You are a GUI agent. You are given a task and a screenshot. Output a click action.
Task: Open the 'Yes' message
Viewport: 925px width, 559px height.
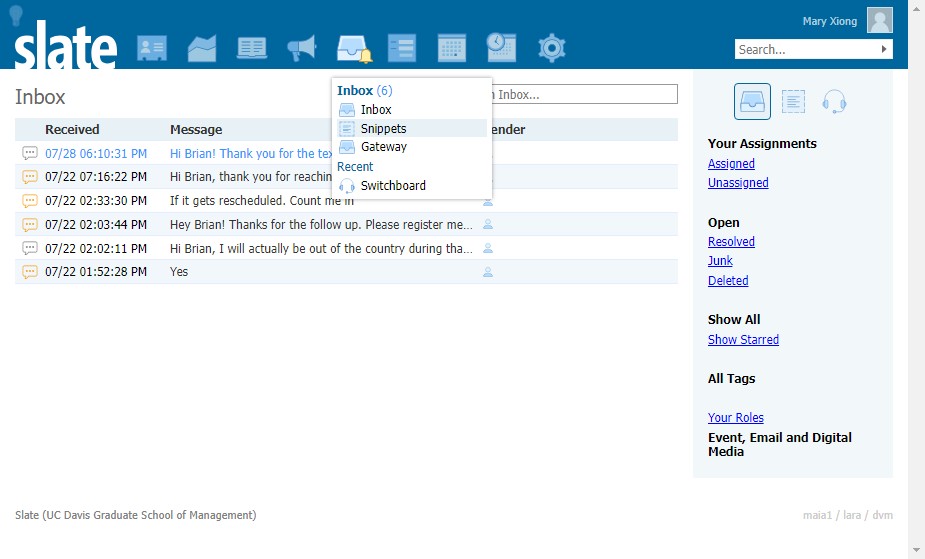click(x=179, y=272)
